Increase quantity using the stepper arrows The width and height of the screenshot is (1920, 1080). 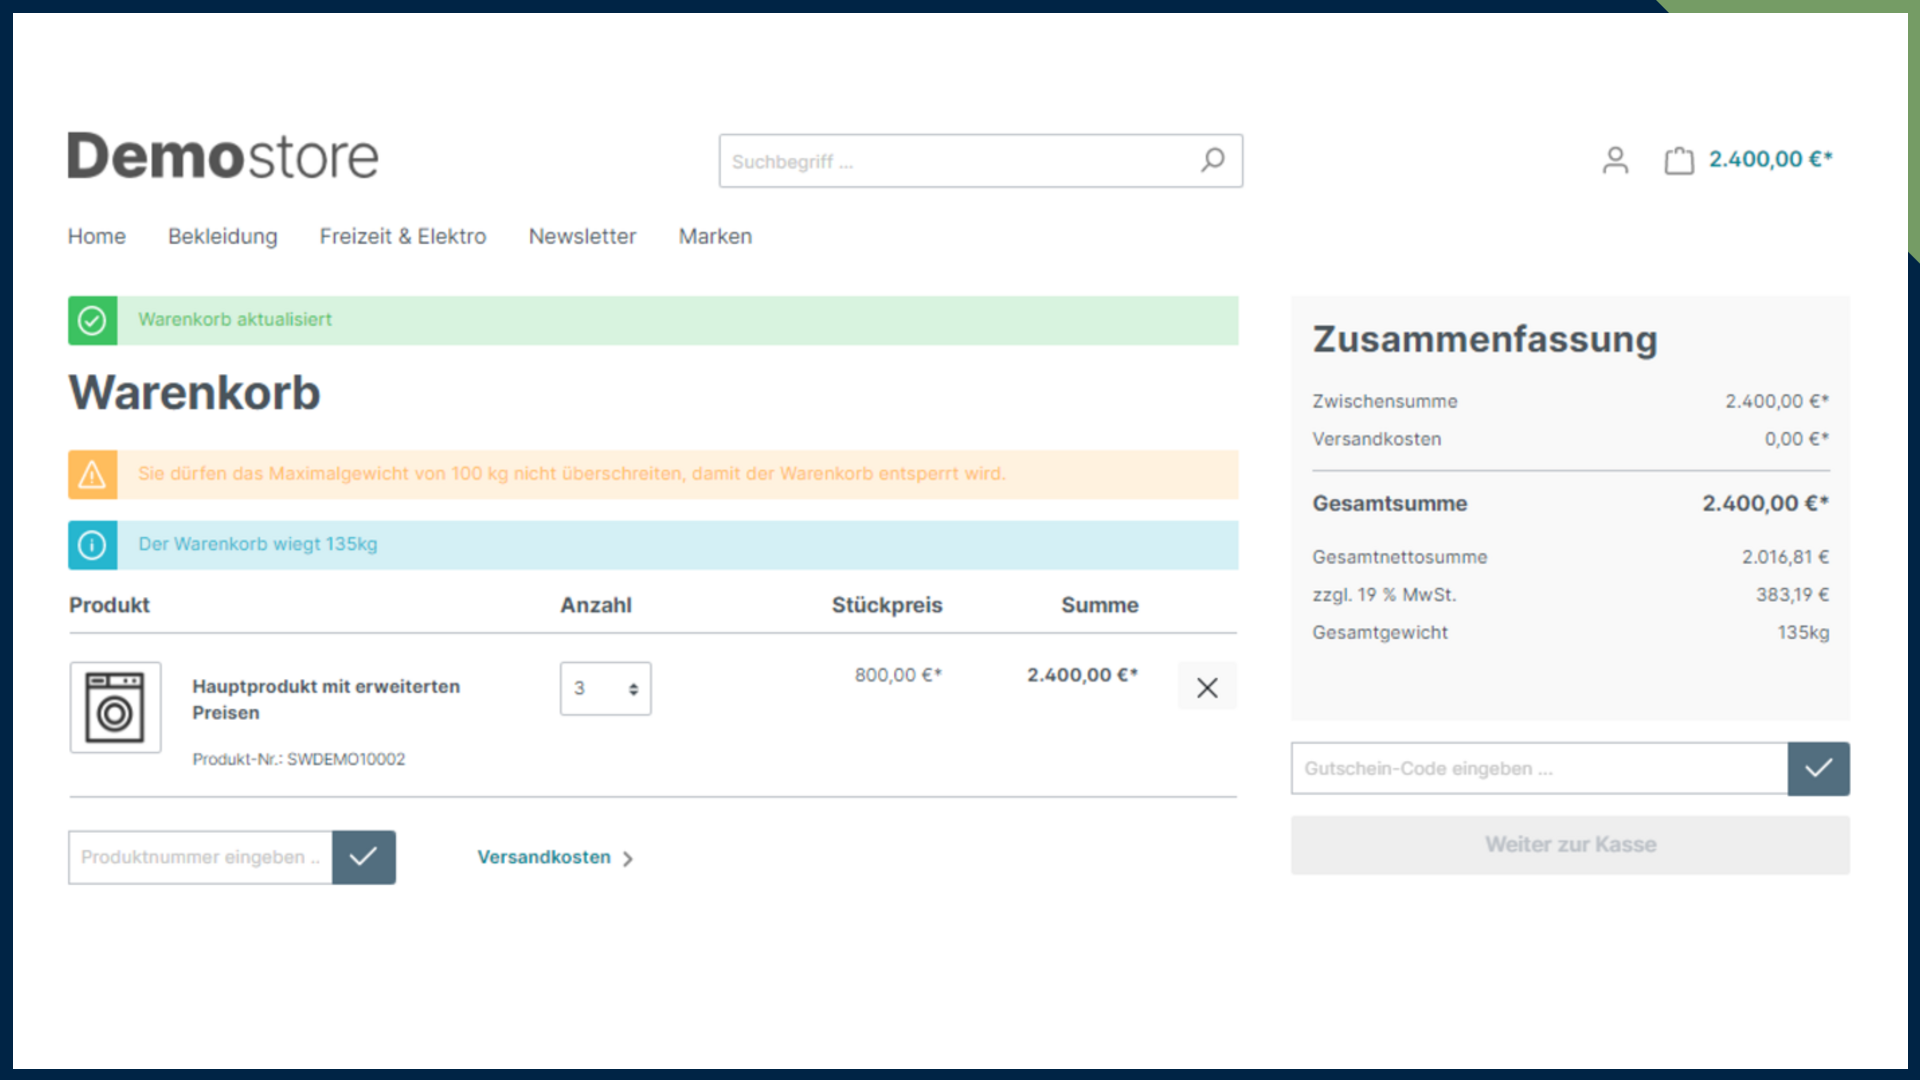(633, 683)
